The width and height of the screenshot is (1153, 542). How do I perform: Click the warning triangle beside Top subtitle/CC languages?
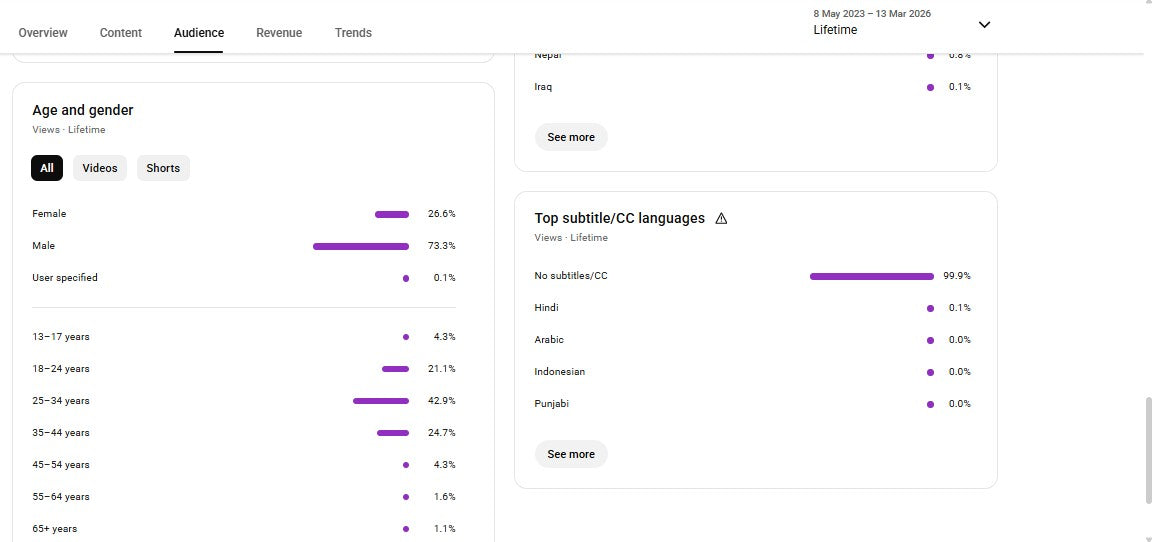[x=721, y=218]
